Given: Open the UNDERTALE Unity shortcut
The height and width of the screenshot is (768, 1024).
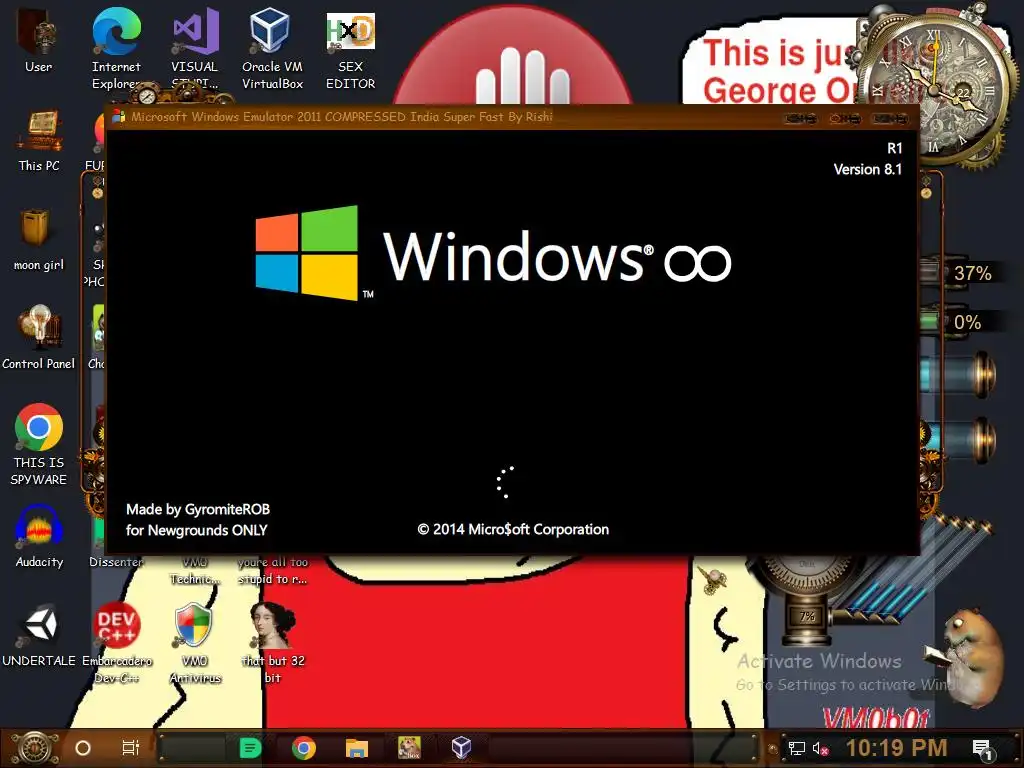Looking at the screenshot, I should (x=39, y=635).
